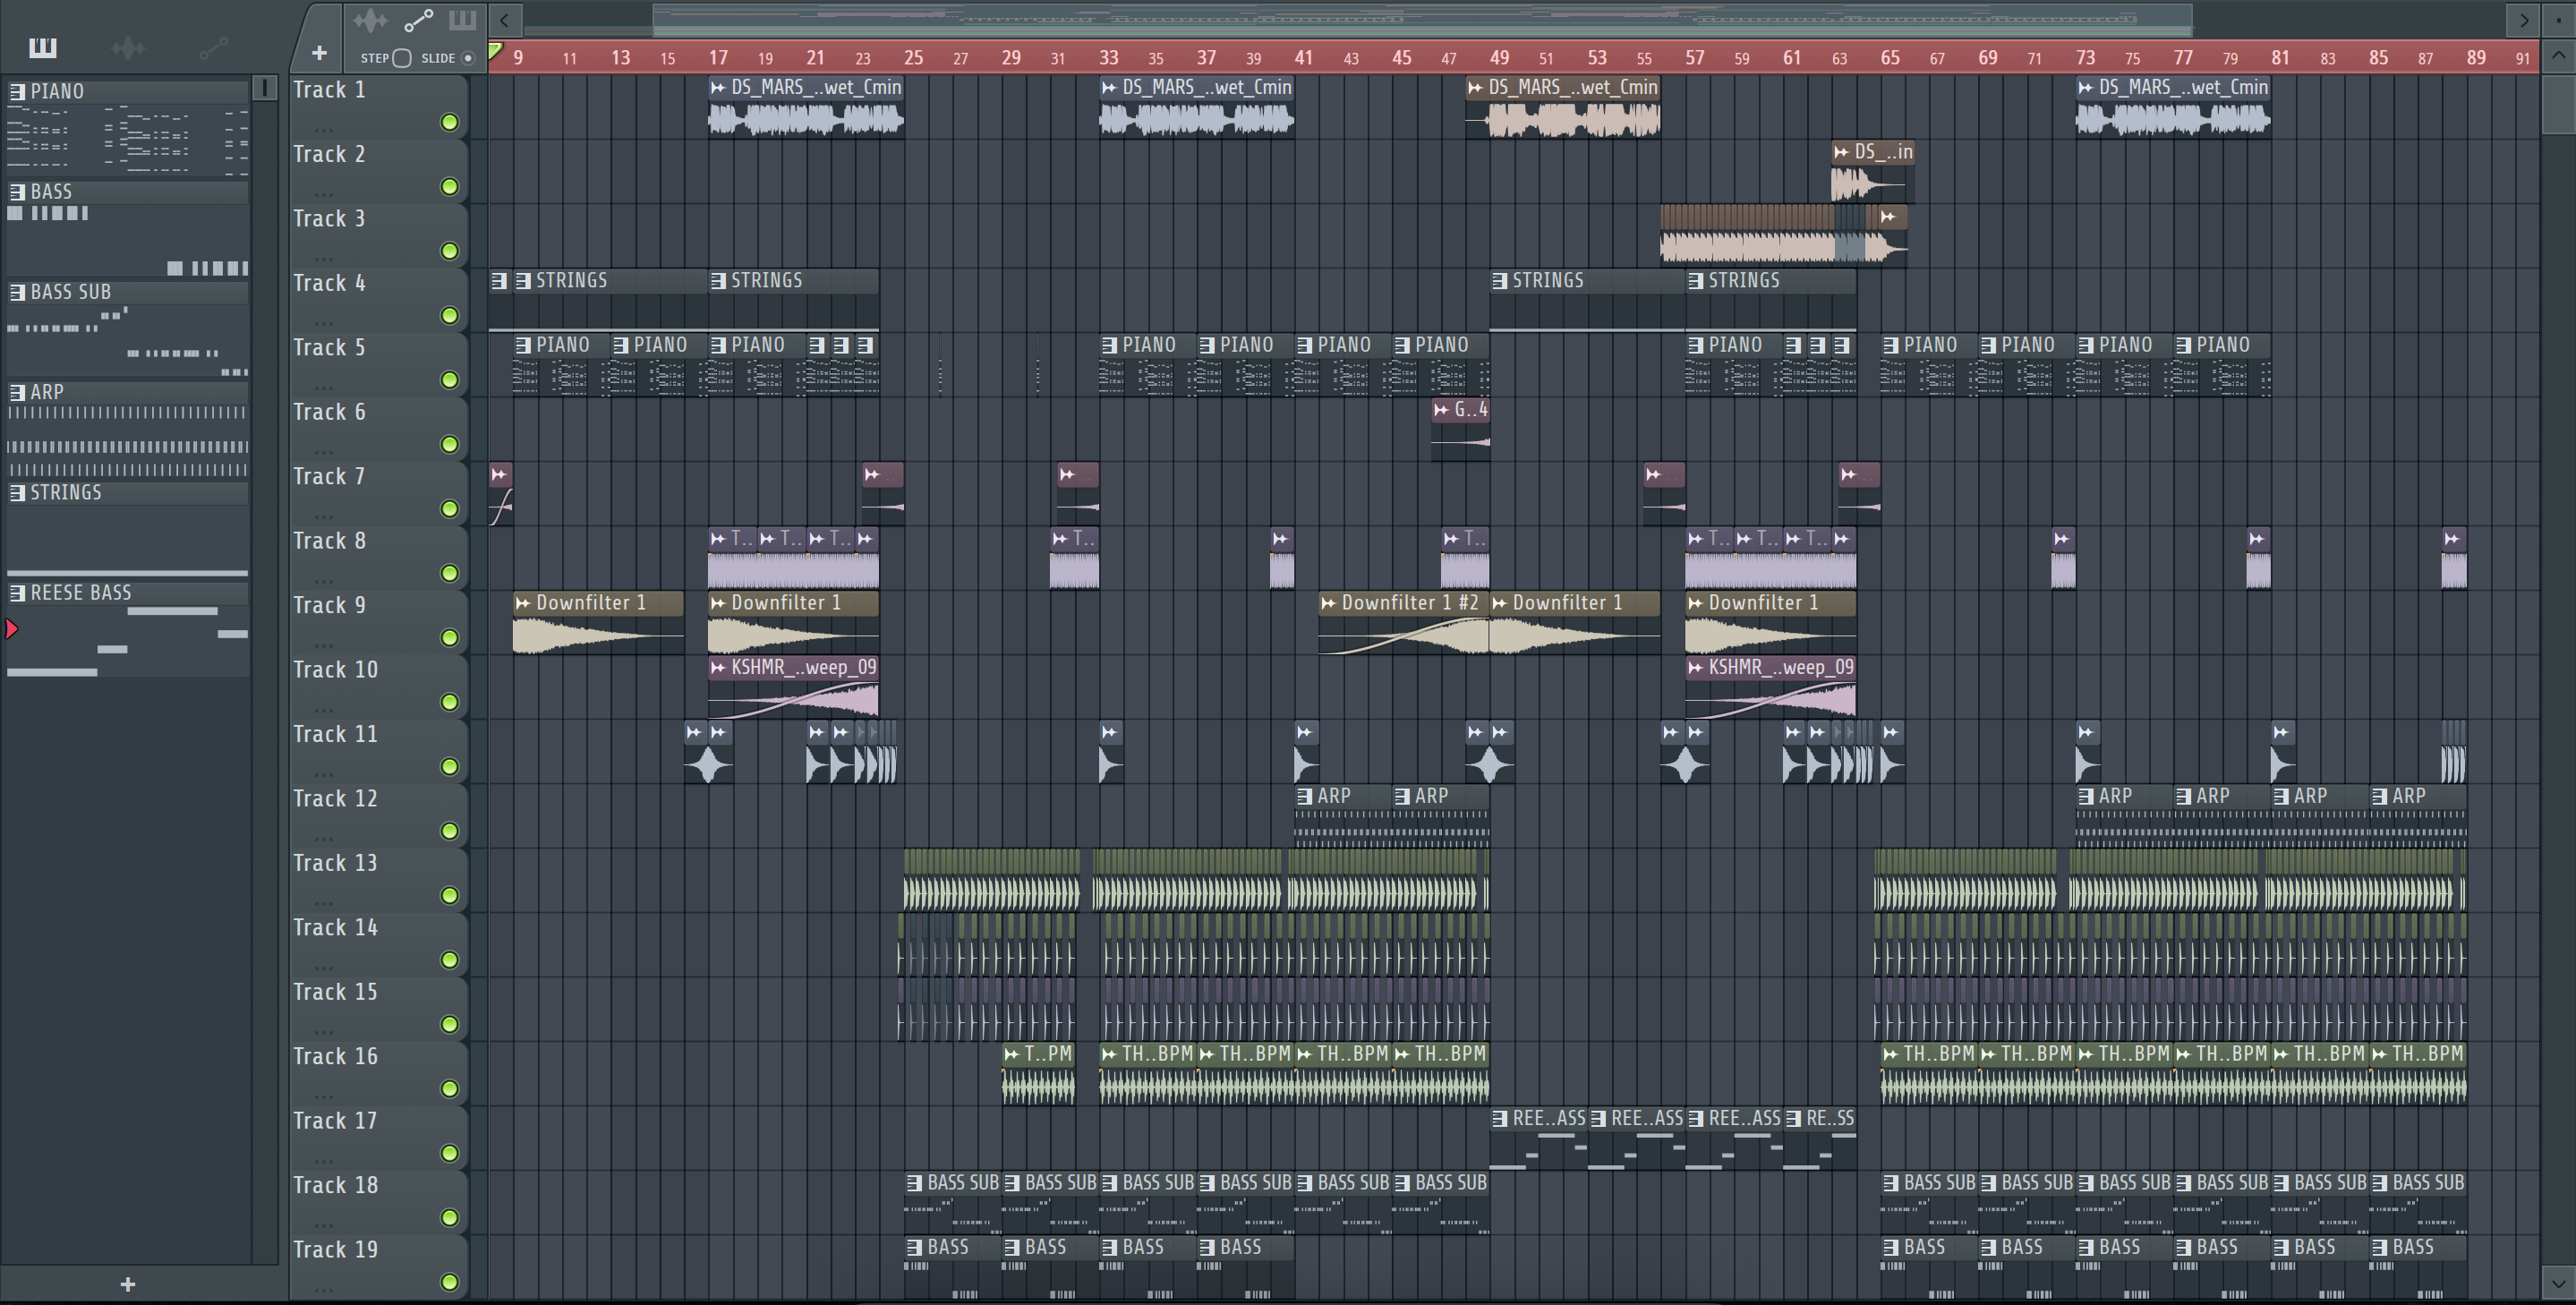Click the zoom button at top-right corner
The height and width of the screenshot is (1305, 2576).
2559,19
